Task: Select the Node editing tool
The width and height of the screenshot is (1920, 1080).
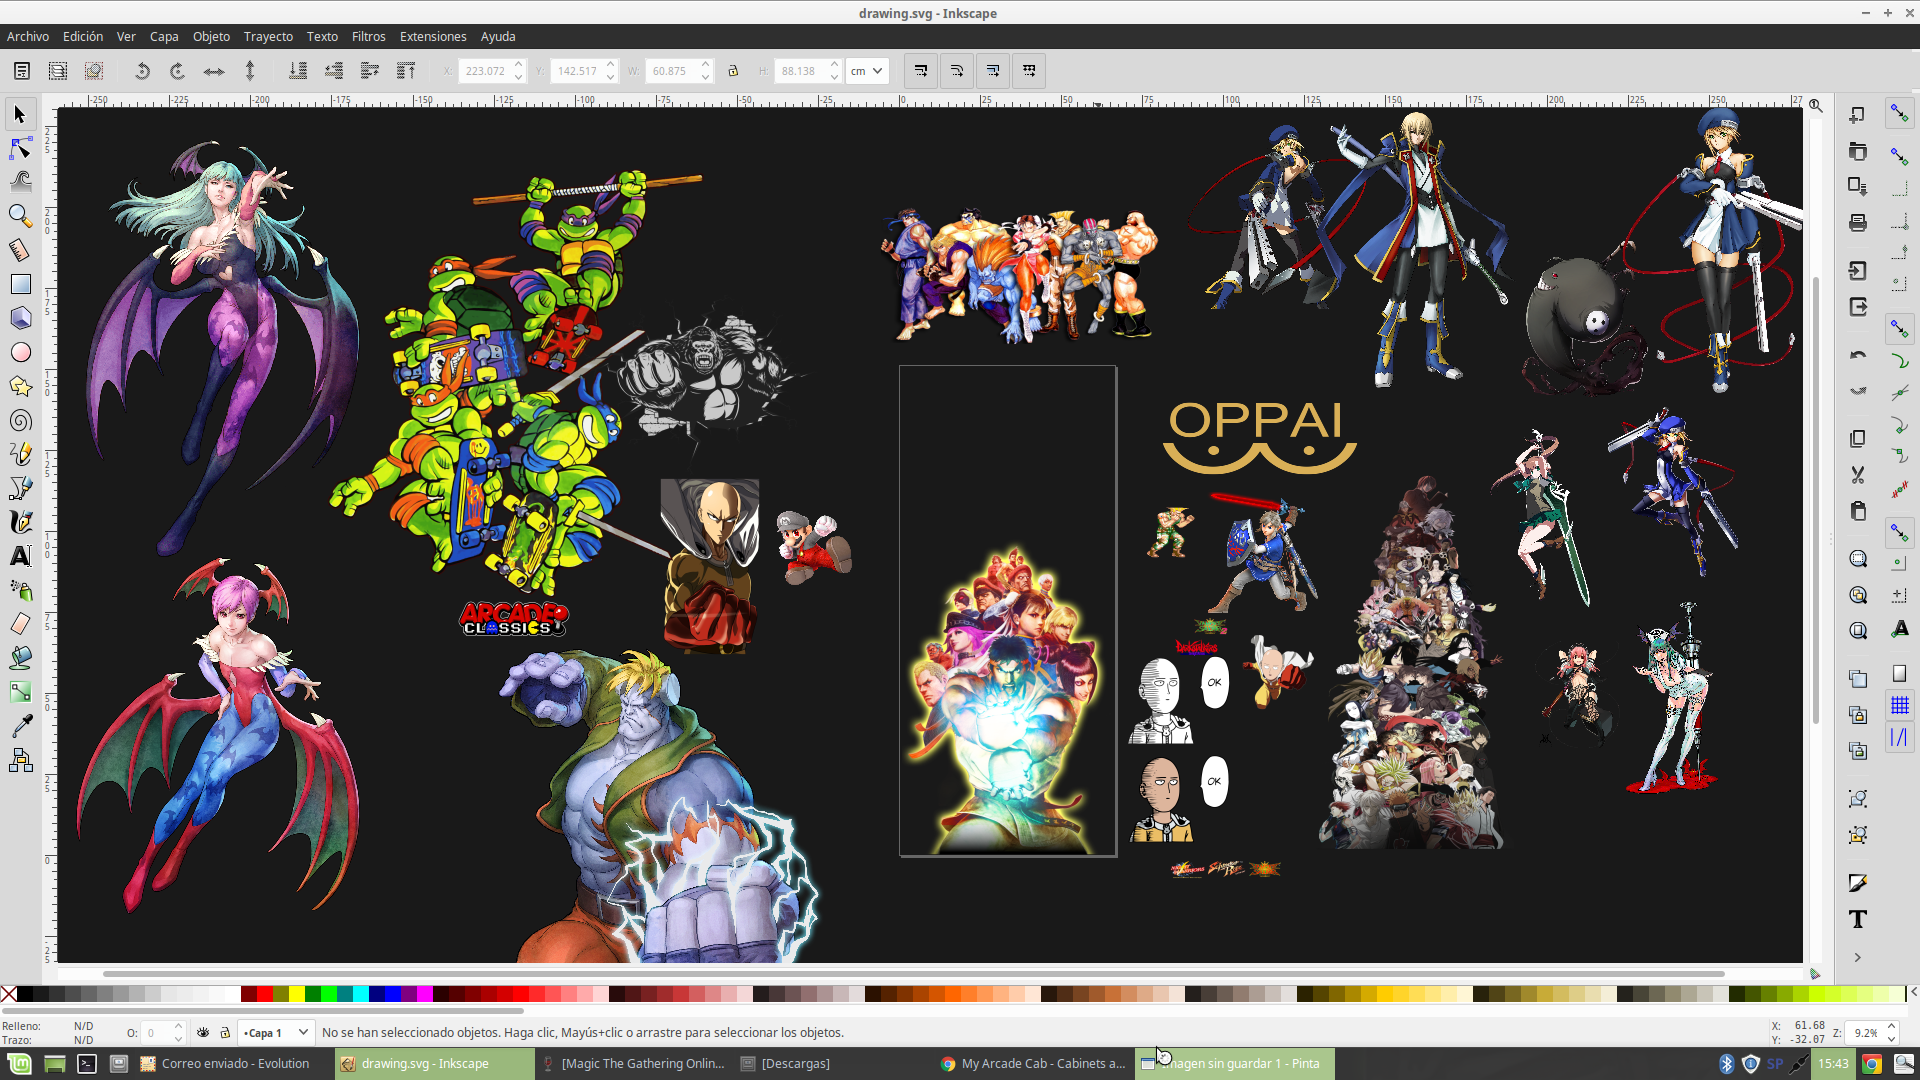Action: click(20, 148)
